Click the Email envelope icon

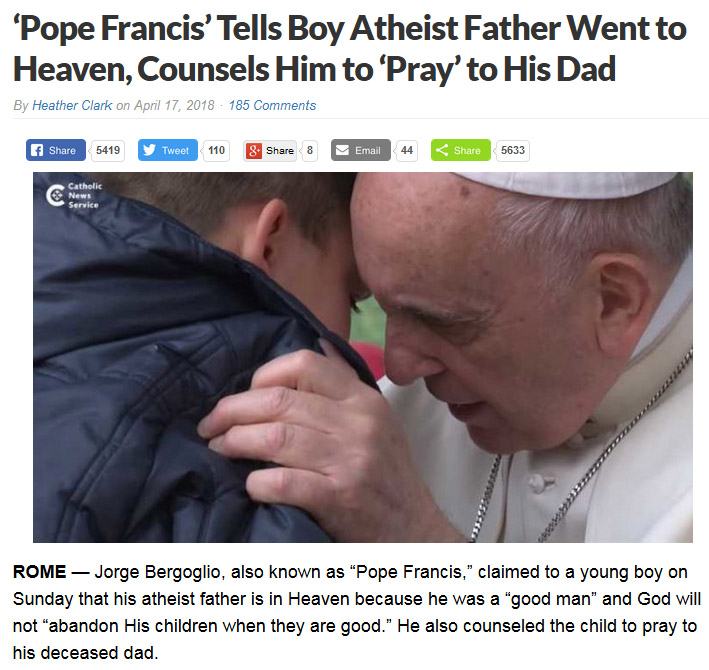tap(342, 150)
